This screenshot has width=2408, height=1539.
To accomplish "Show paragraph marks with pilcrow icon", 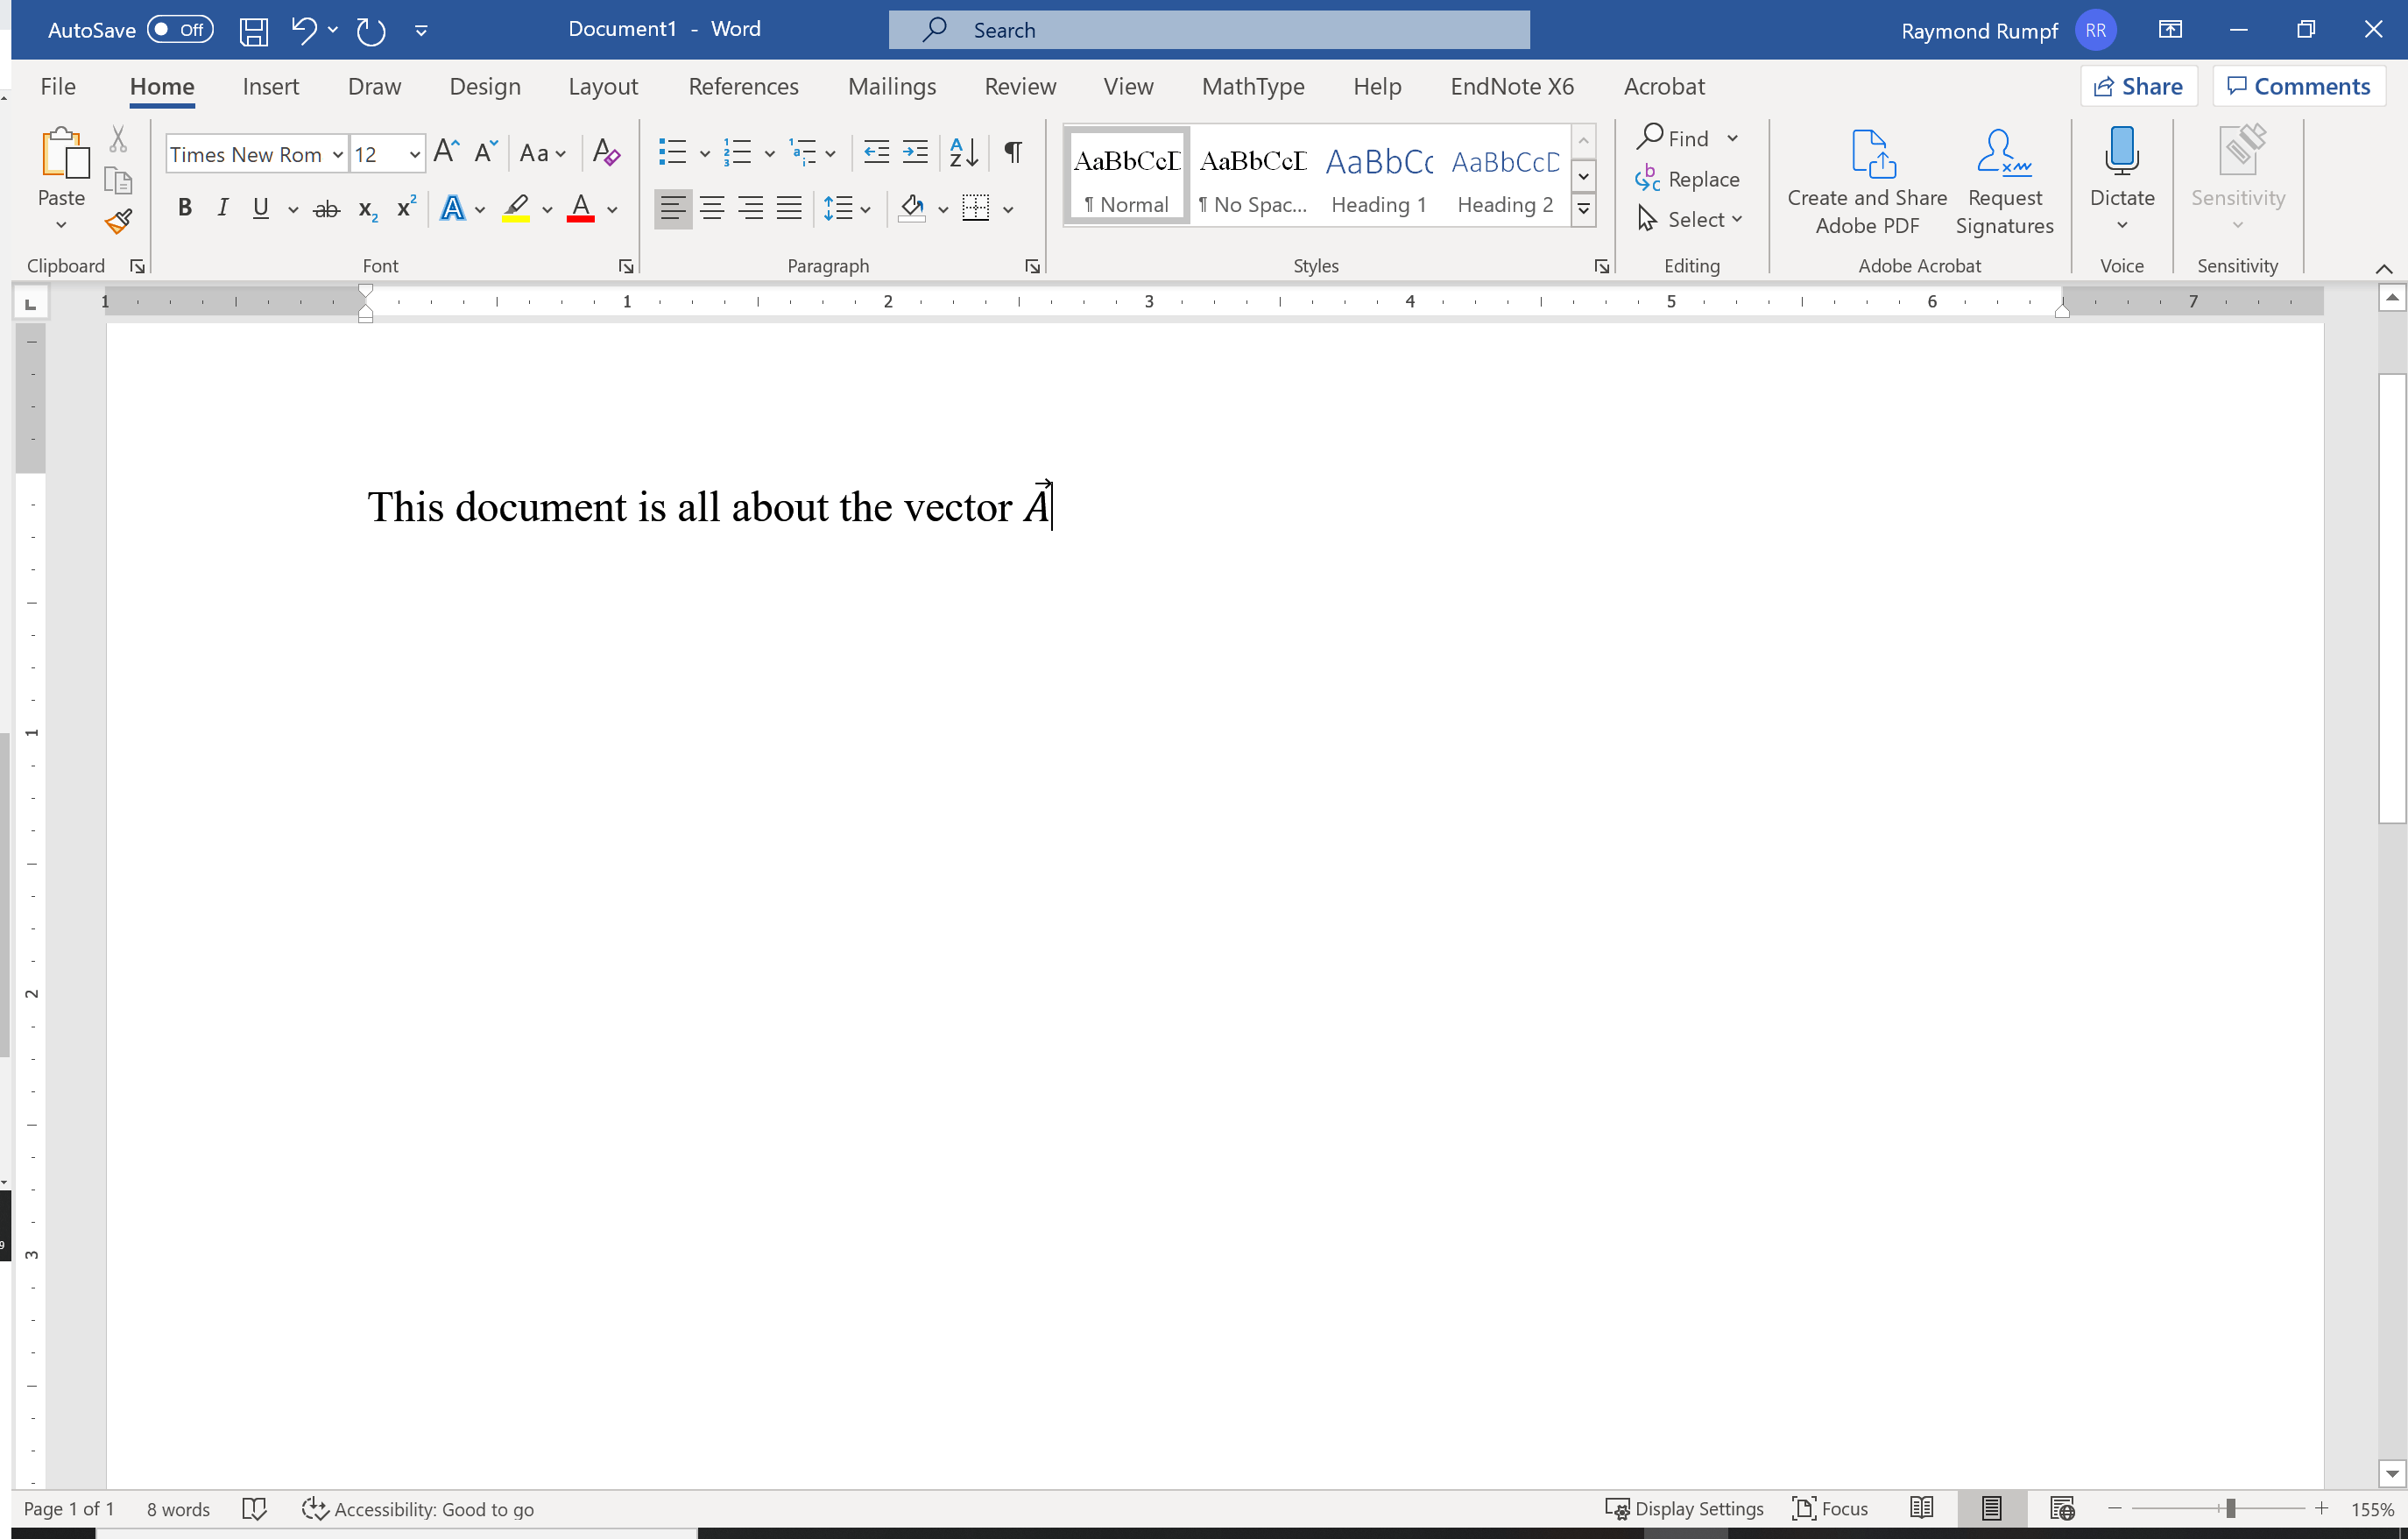I will coord(1012,153).
